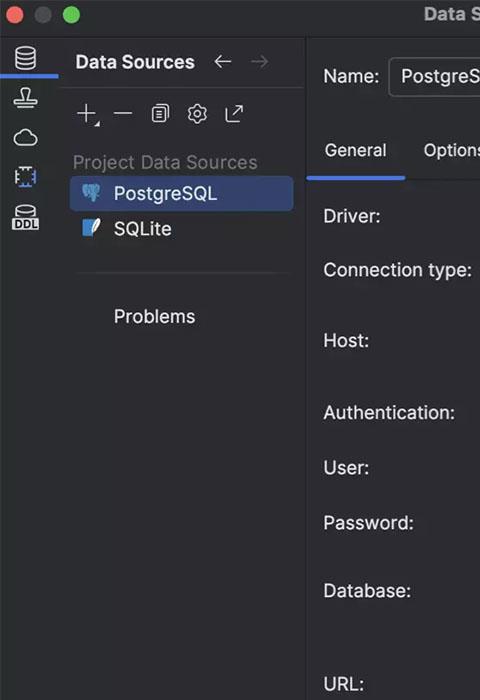
Task: Select the PostgreSQL data source
Action: (181, 193)
